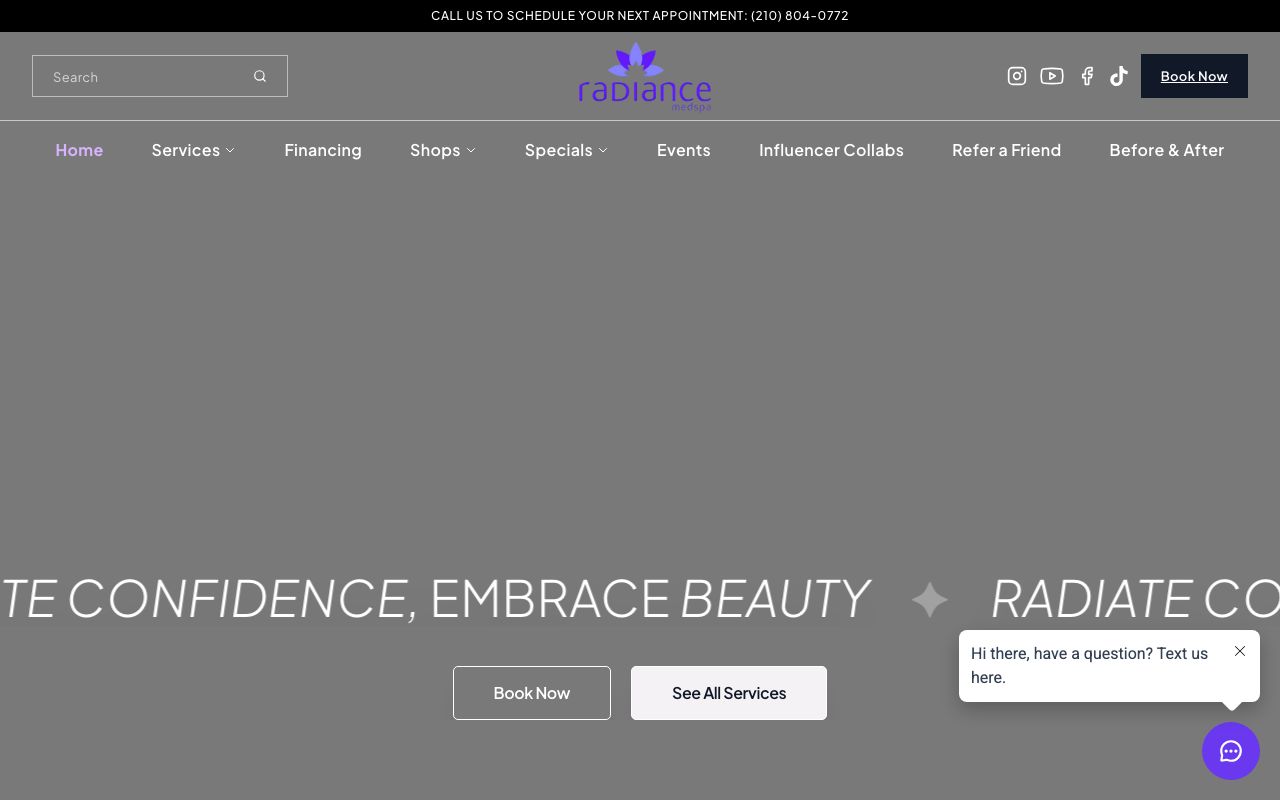Select the Home navigation item
The image size is (1280, 800).
(79, 150)
